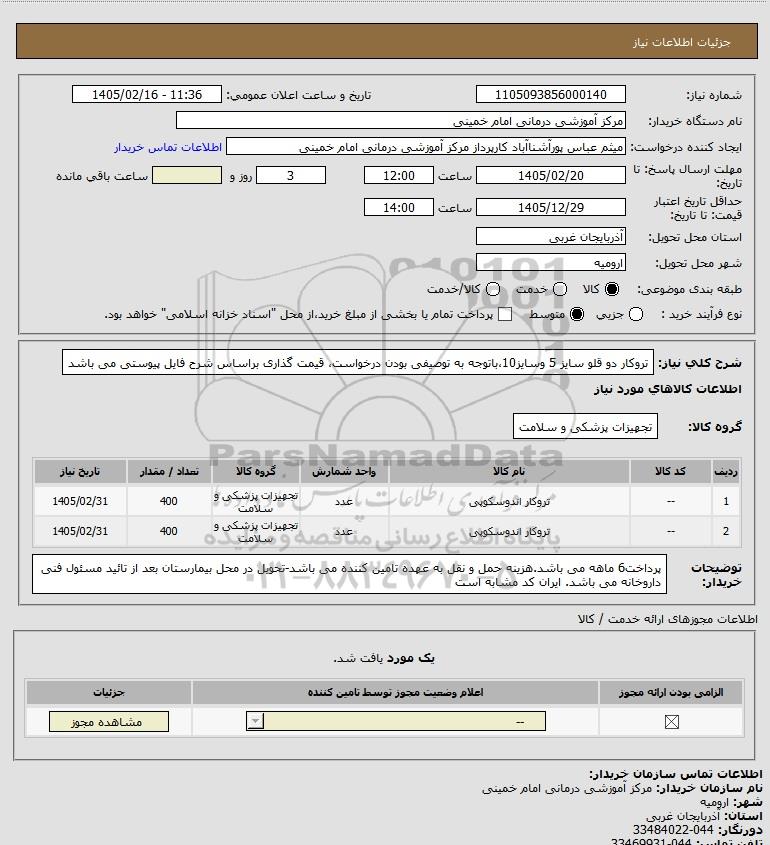Viewport: 770px width, 845px height.
Task: Click the response deadline date 1405/02/20 field
Action: [x=551, y=175]
